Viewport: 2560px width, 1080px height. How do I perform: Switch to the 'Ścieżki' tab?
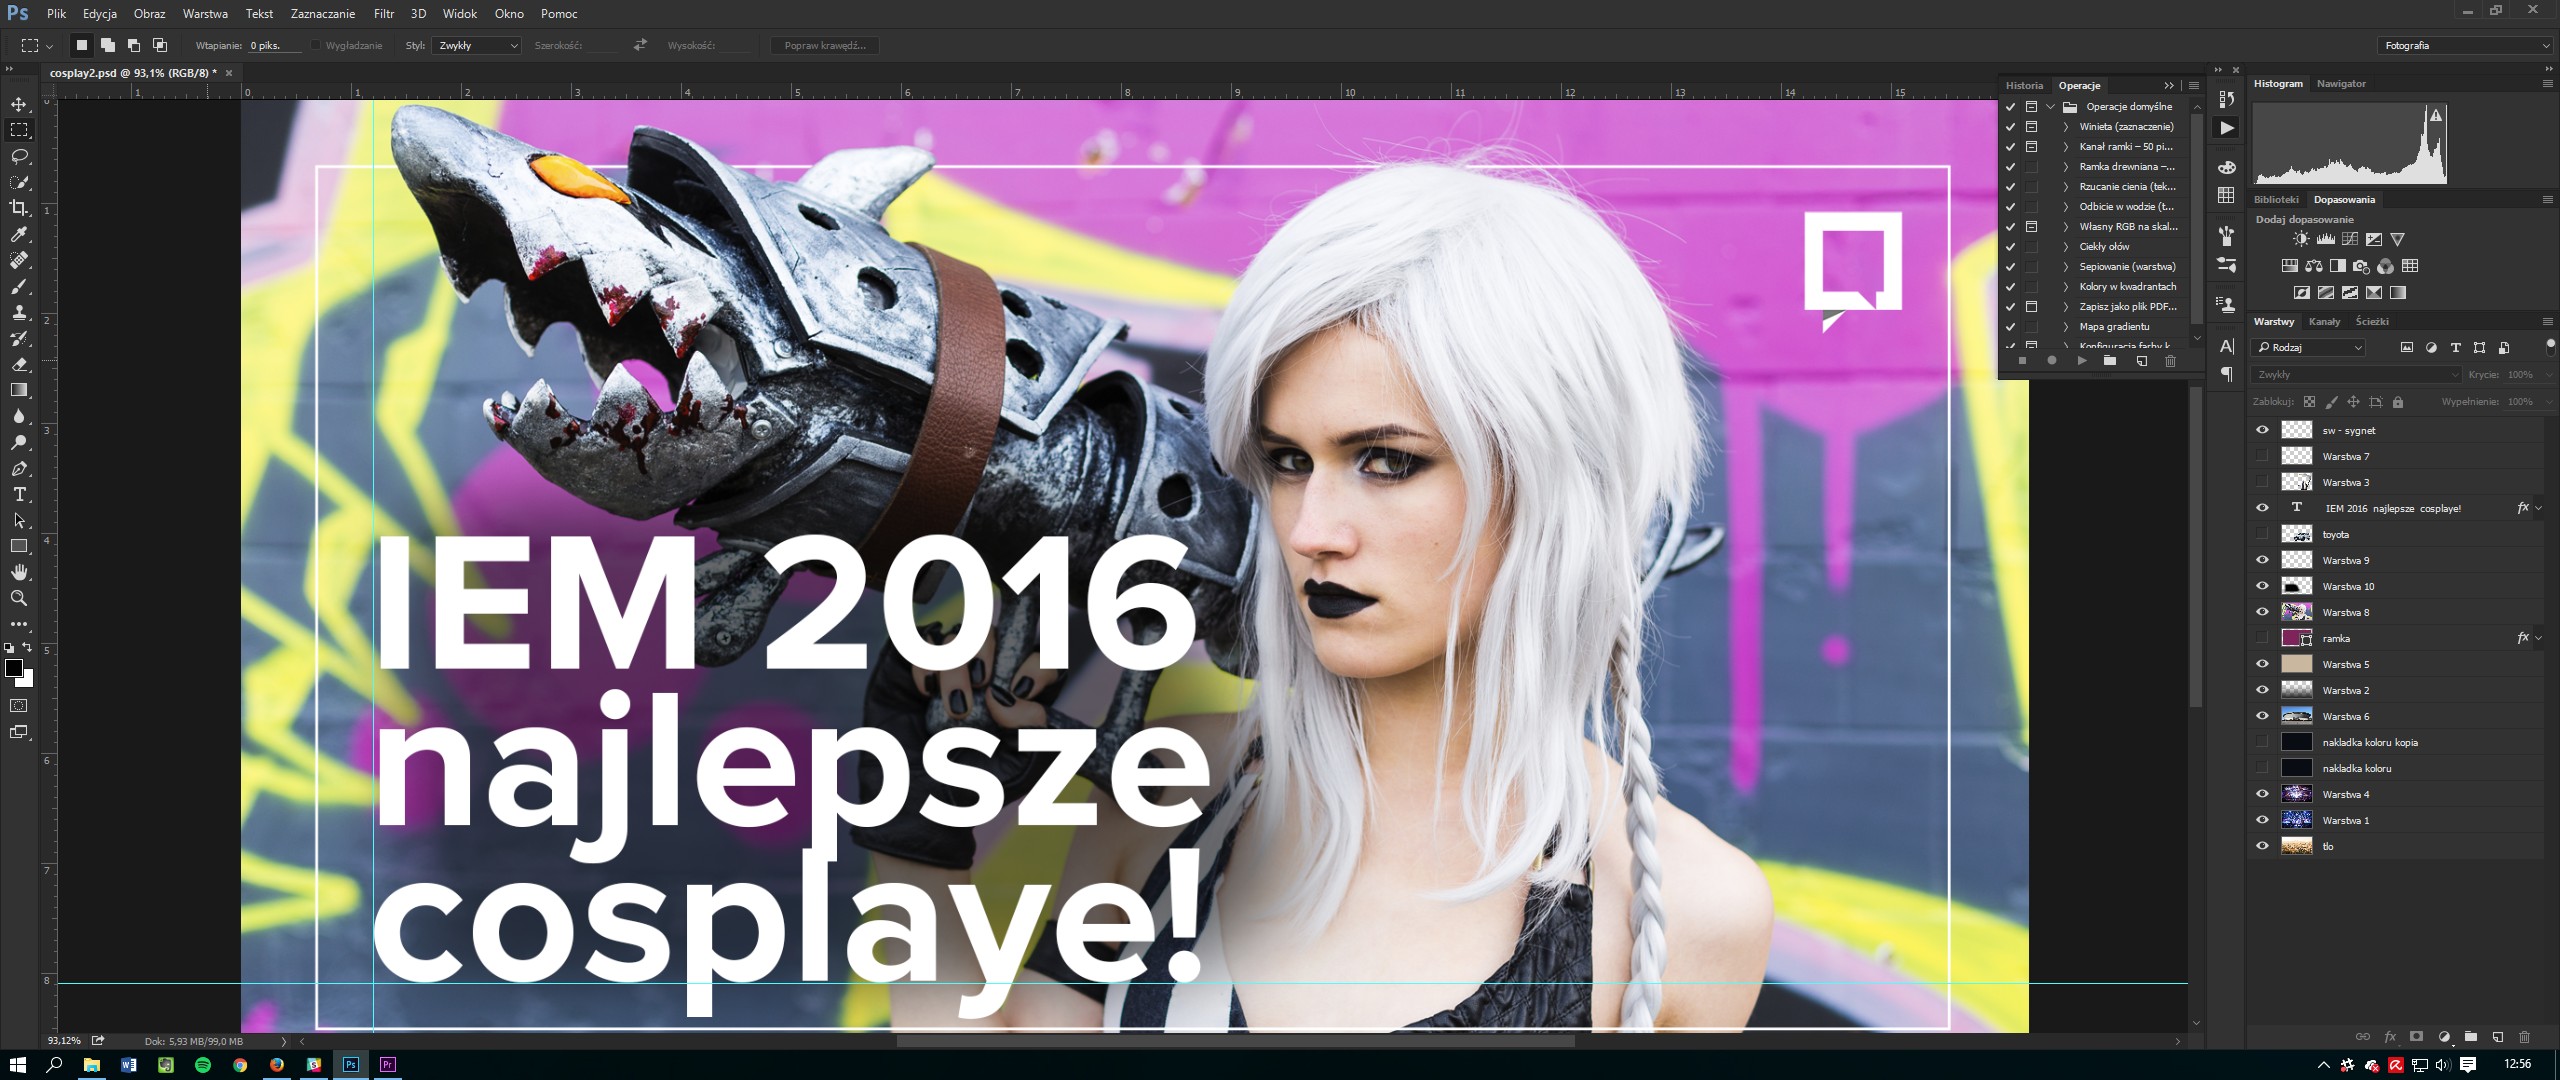point(2372,321)
